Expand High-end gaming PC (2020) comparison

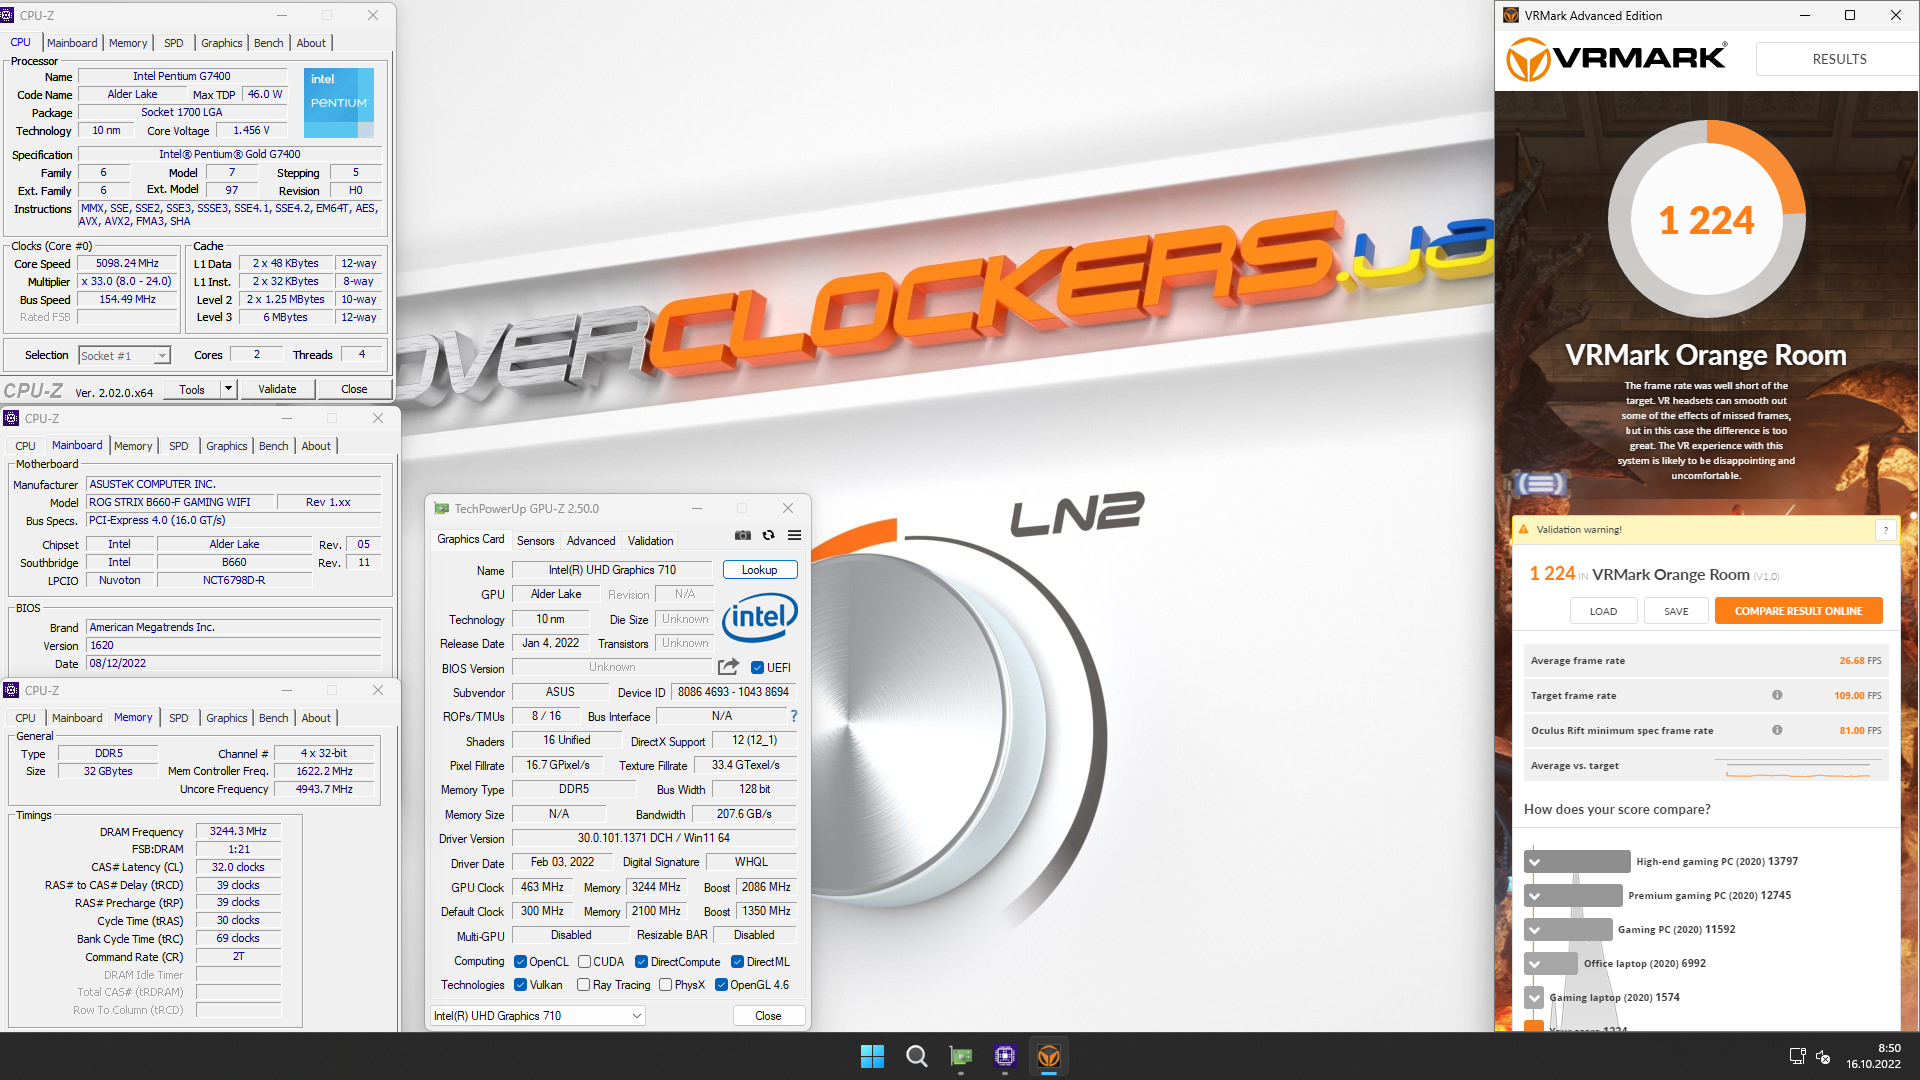pyautogui.click(x=1534, y=861)
